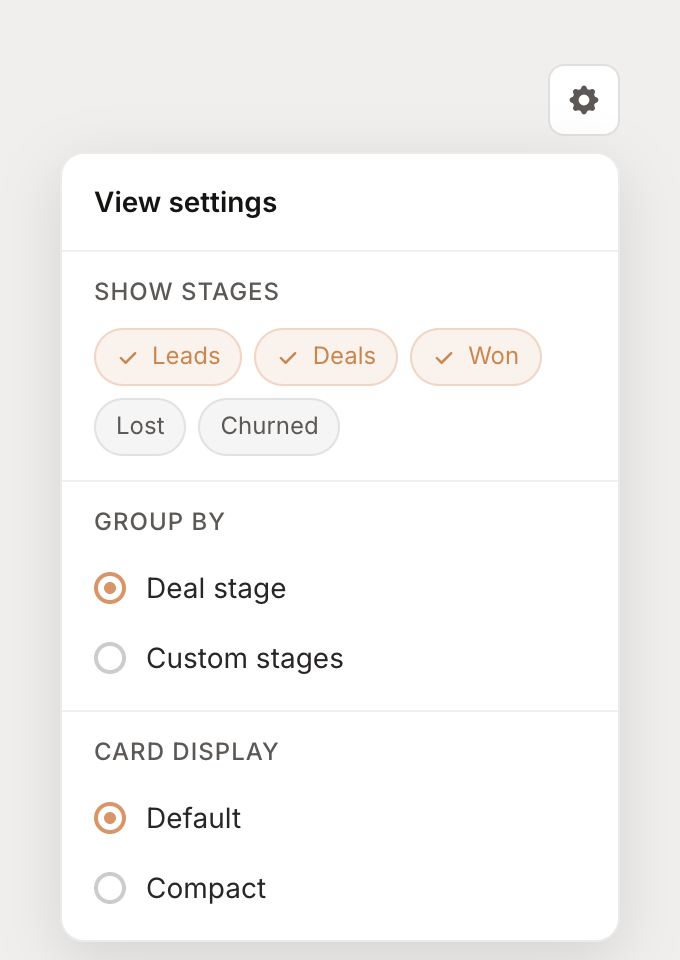This screenshot has height=960, width=680.
Task: Toggle the Deals stage filter
Action: pyautogui.click(x=326, y=357)
